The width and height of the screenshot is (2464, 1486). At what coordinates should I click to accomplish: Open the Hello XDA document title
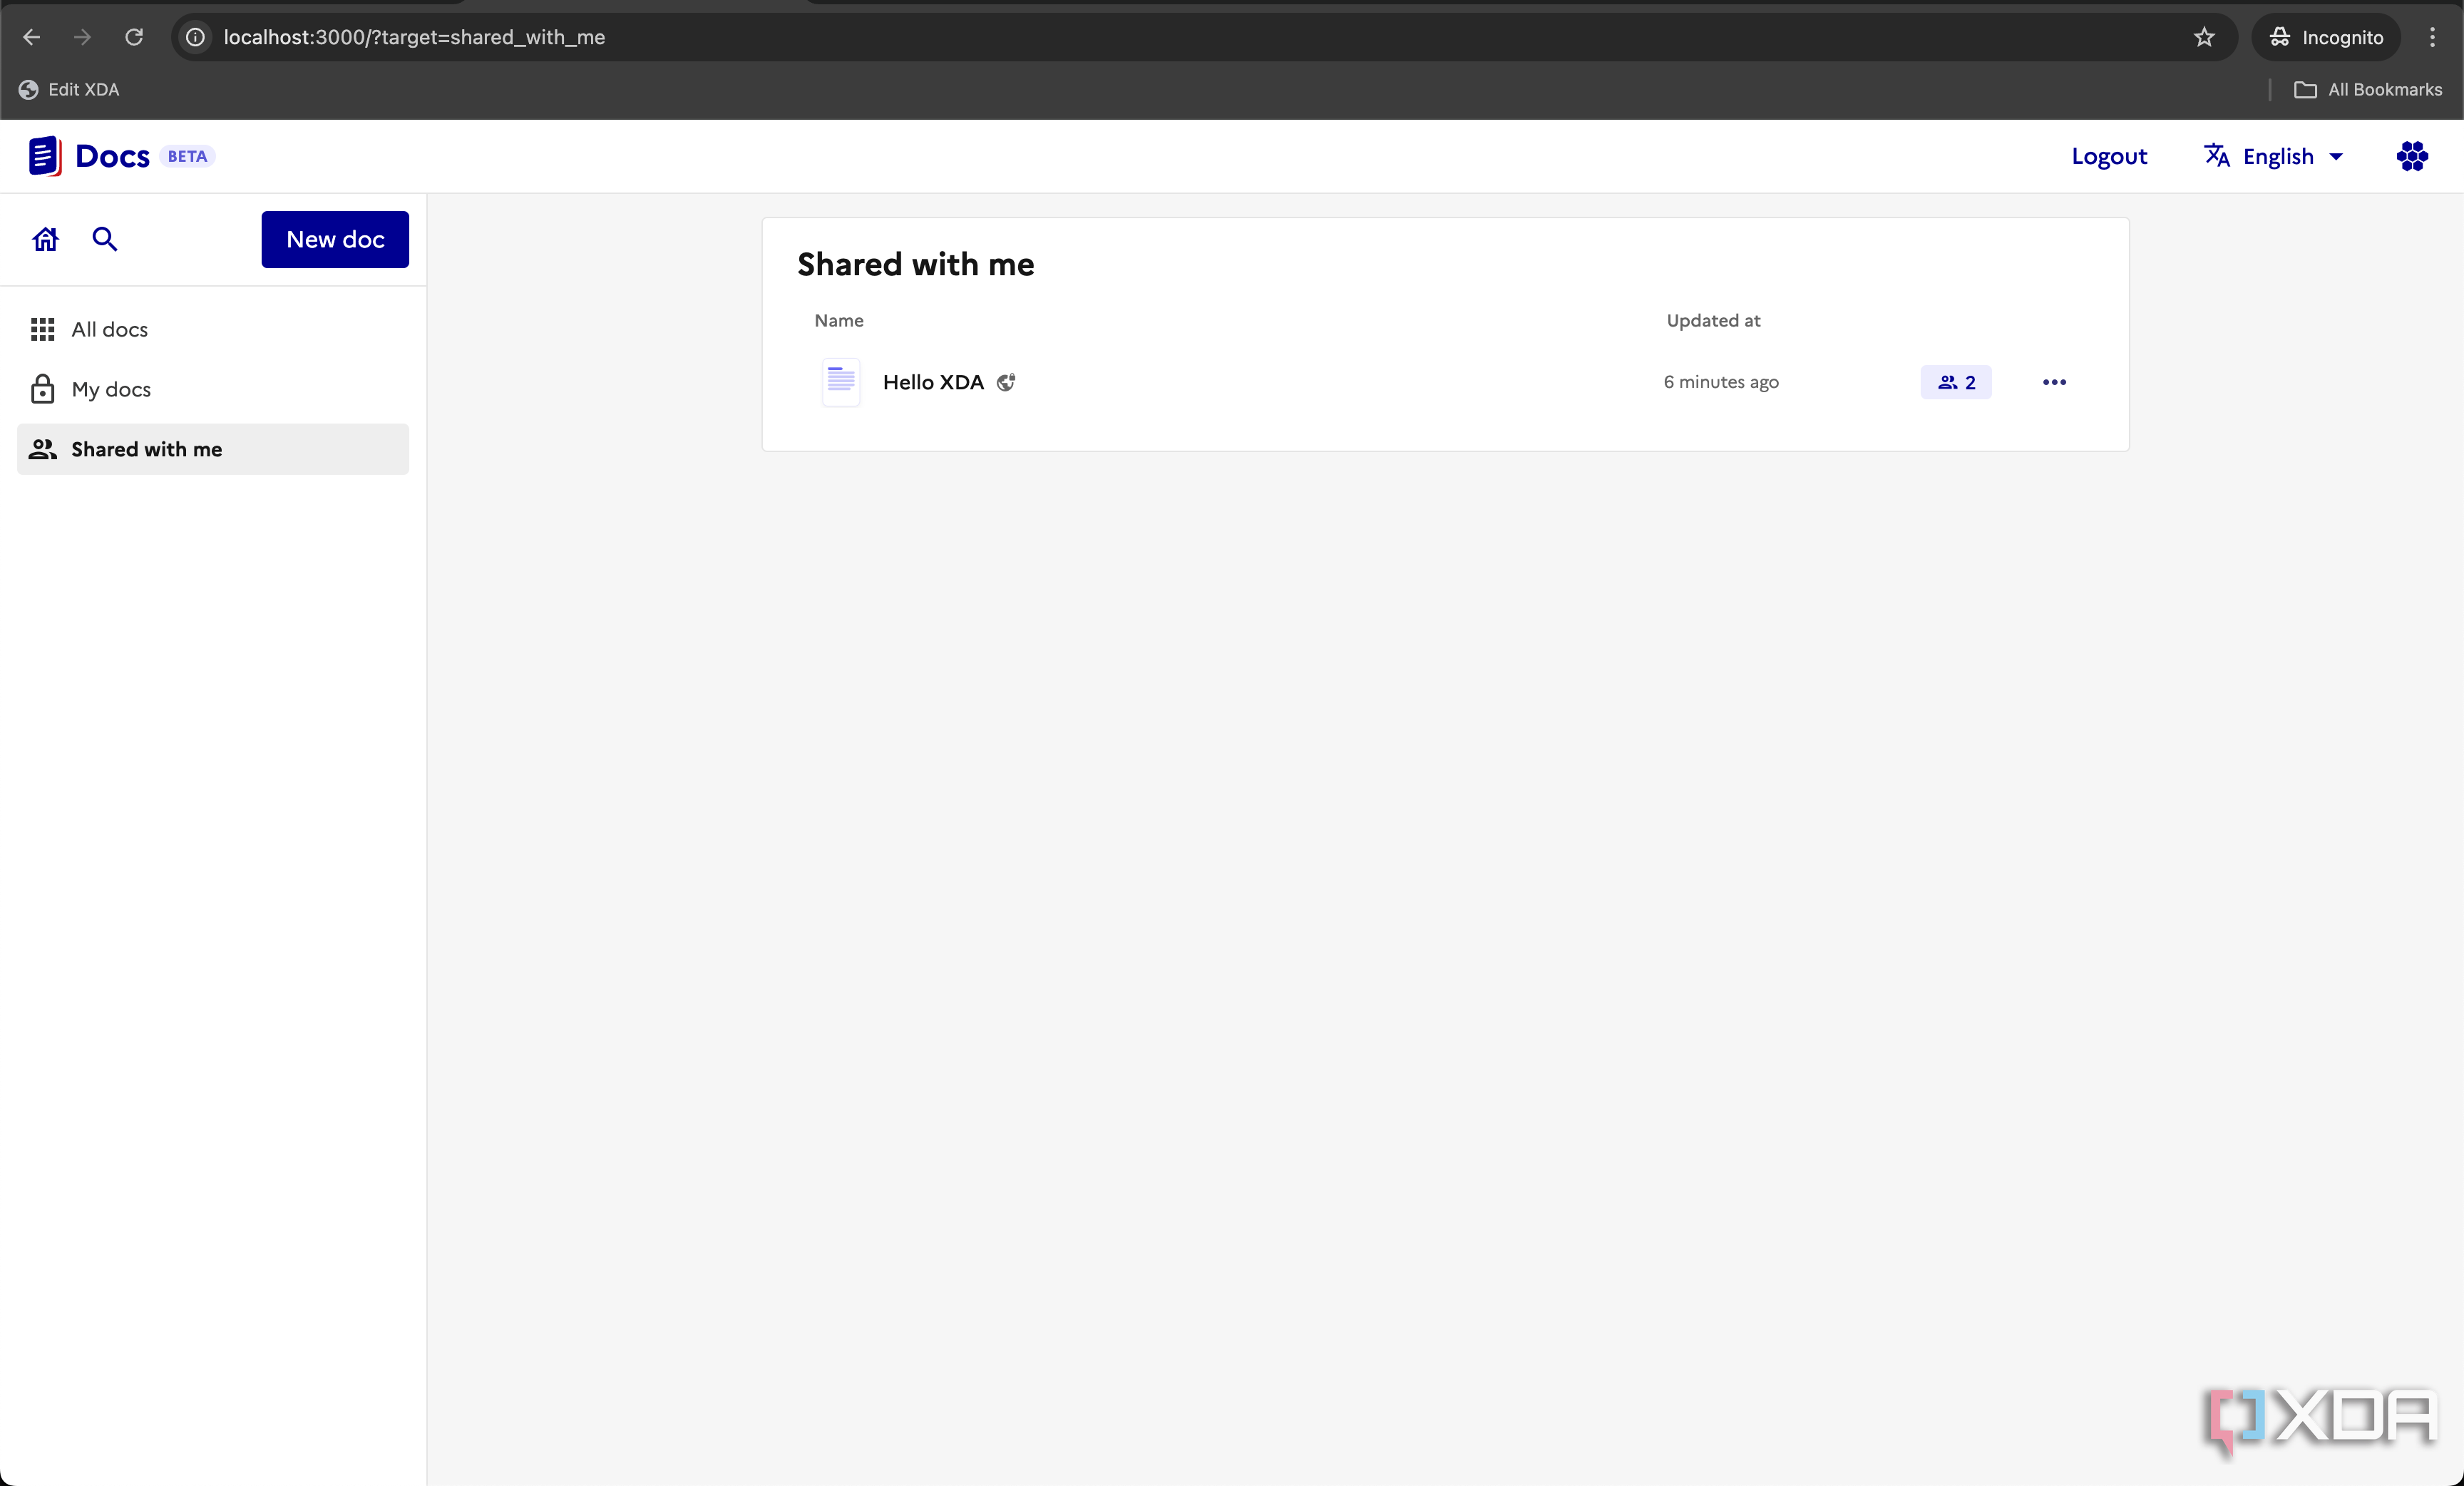(933, 382)
